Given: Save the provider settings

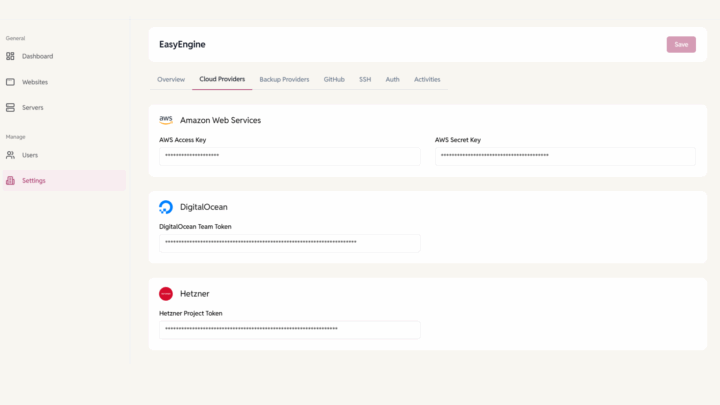Looking at the screenshot, I should [681, 45].
